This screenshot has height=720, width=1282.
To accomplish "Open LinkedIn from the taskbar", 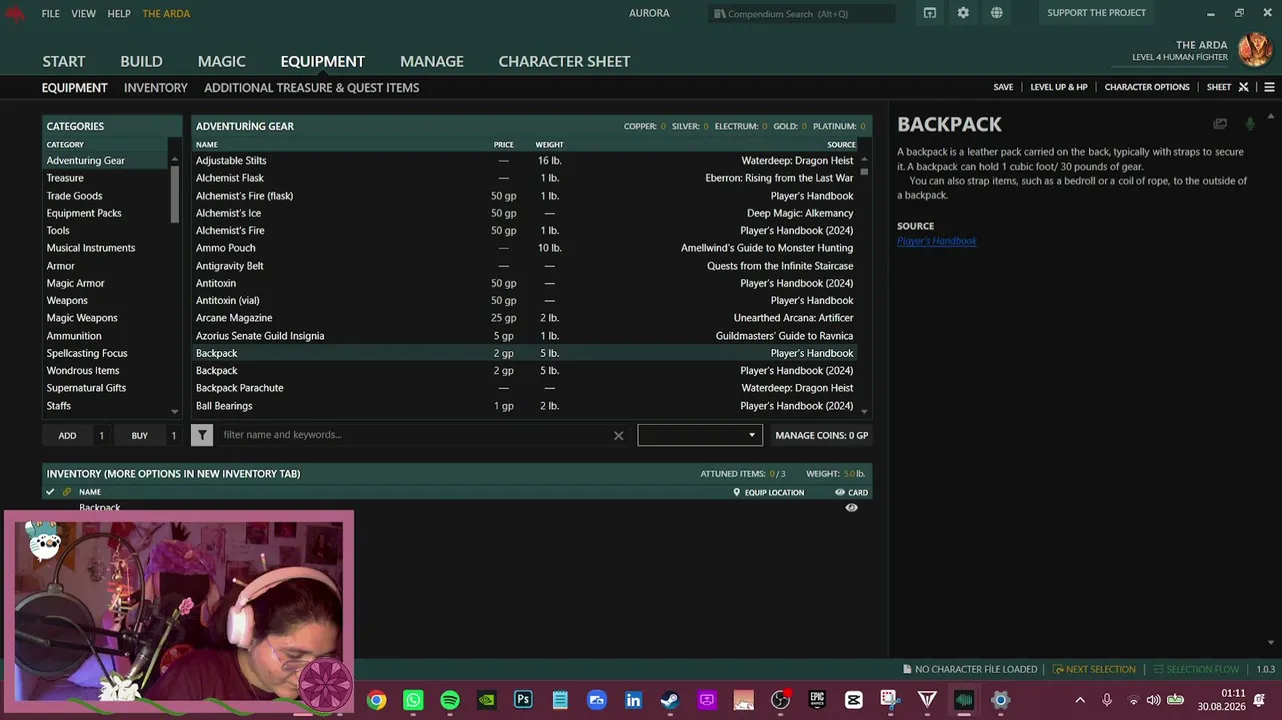I will pos(633,700).
